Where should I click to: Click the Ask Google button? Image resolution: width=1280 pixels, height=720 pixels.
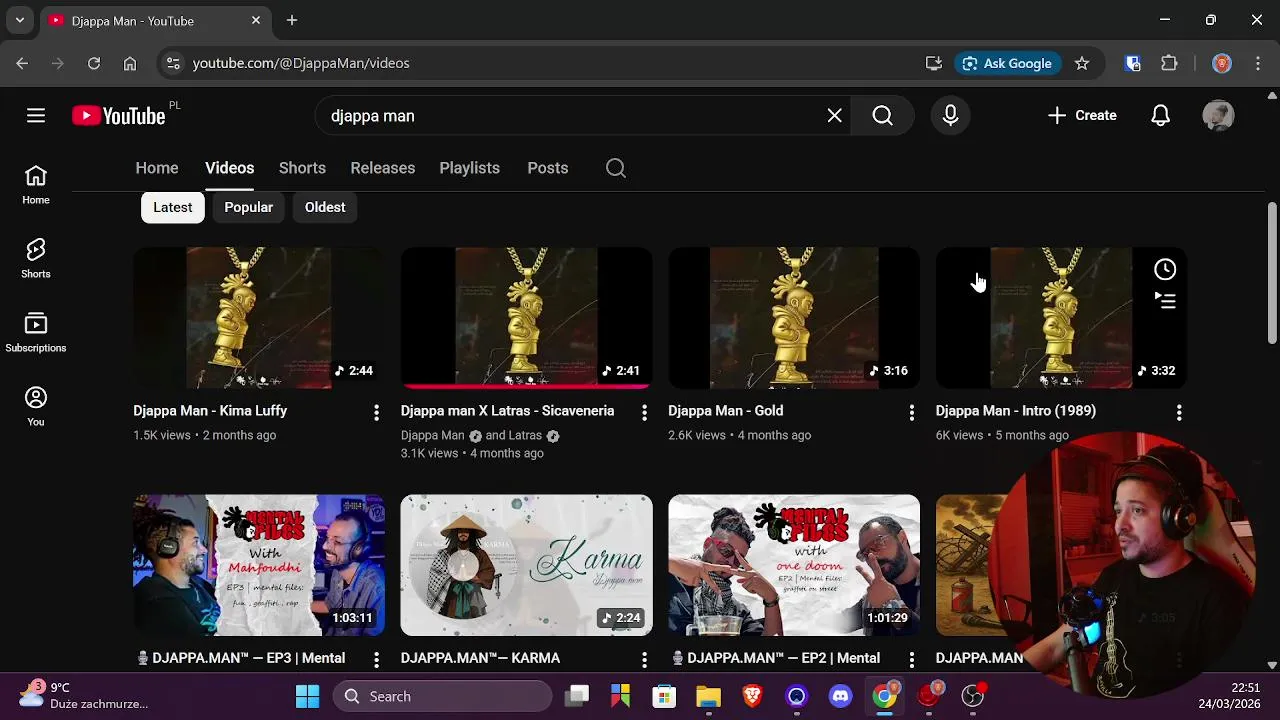[x=1007, y=63]
